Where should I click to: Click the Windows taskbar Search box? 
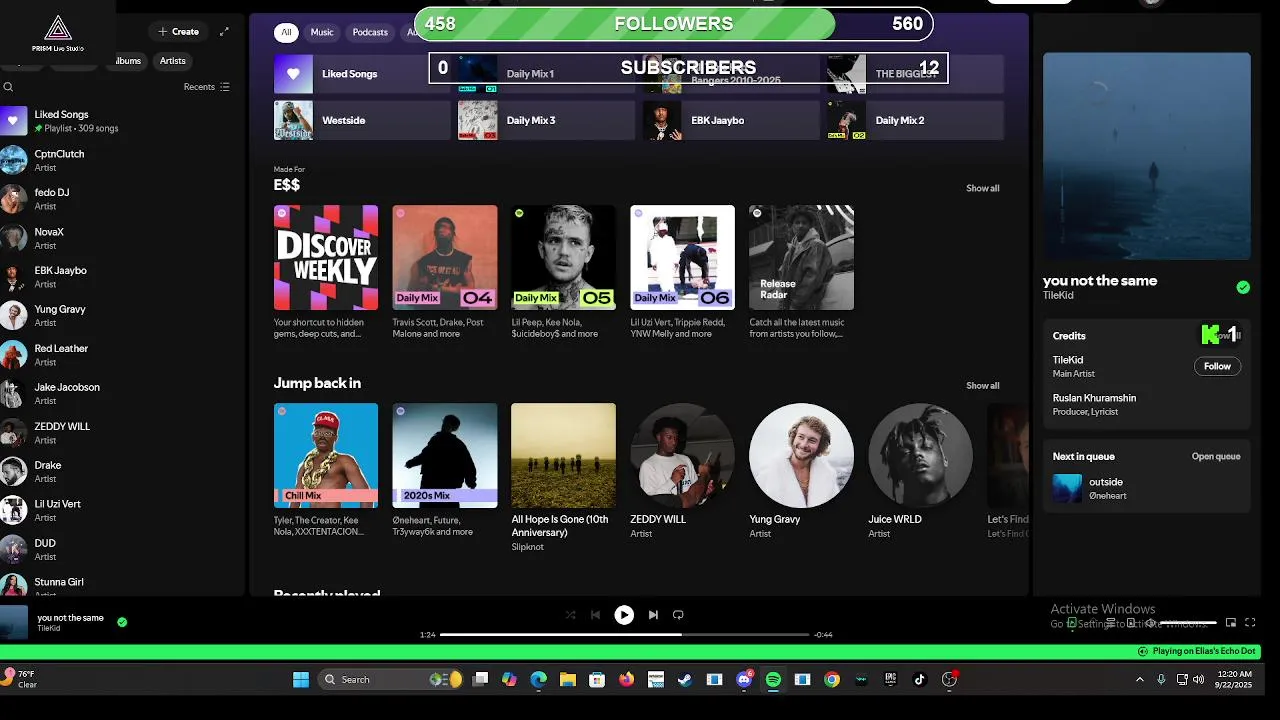[390, 680]
